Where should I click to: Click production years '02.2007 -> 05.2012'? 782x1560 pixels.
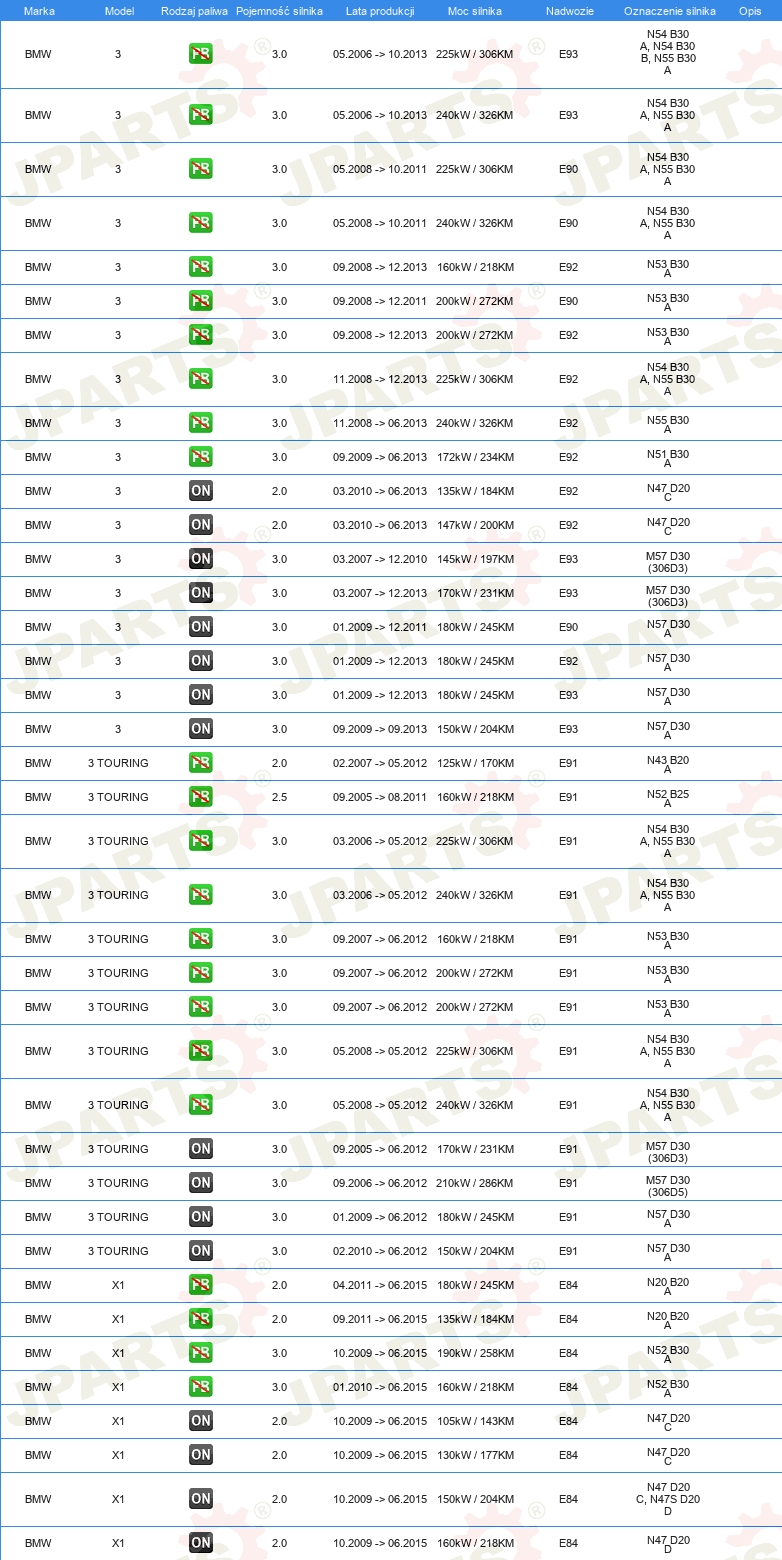(x=380, y=763)
